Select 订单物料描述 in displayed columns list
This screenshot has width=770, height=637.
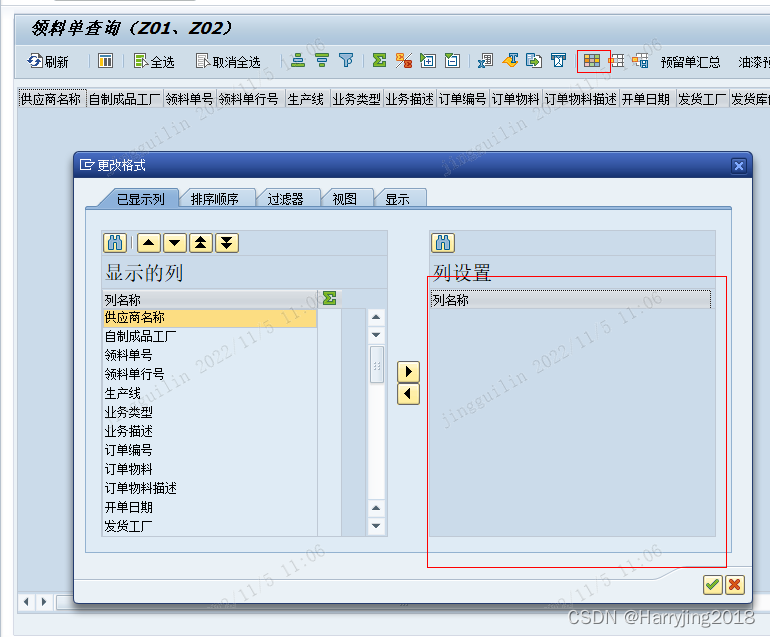[x=210, y=488]
